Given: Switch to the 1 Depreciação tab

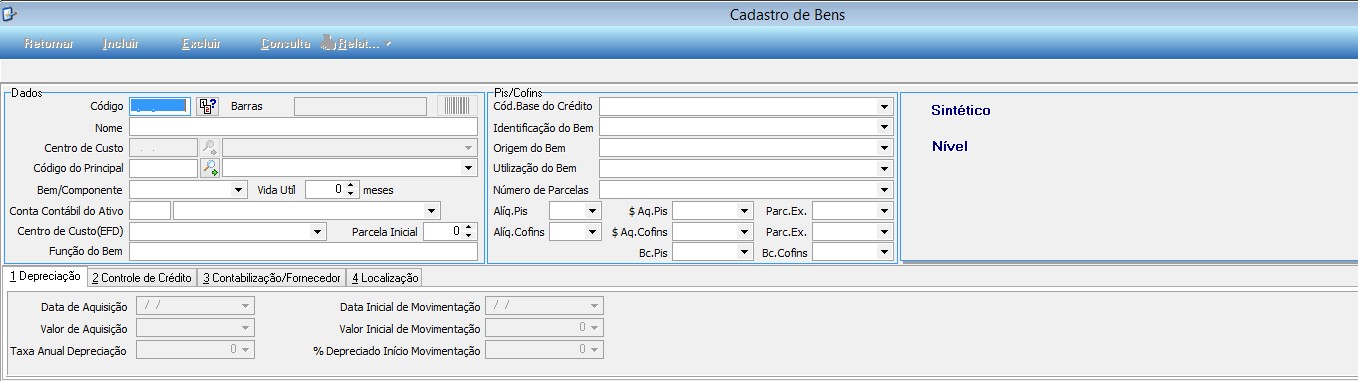Looking at the screenshot, I should [x=45, y=277].
